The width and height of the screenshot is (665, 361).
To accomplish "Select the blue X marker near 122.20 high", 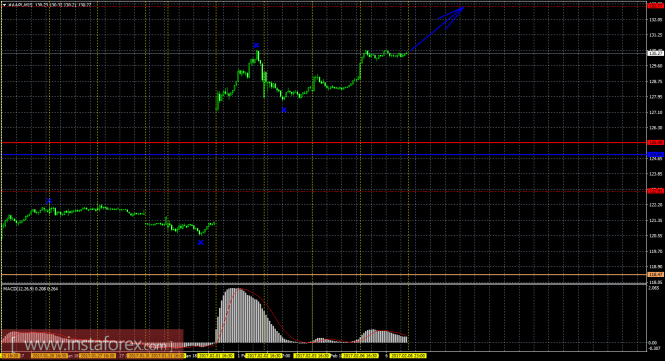I will pyautogui.click(x=49, y=201).
